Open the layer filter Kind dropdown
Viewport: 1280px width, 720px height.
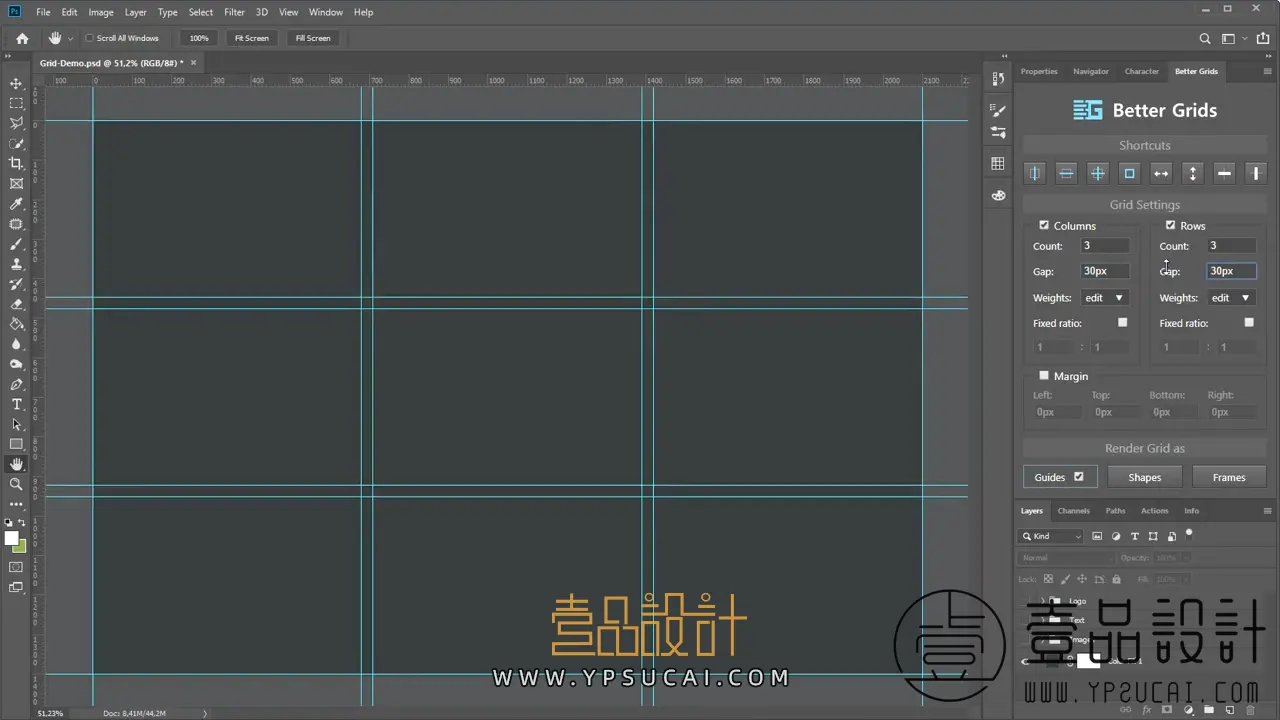pos(1052,536)
